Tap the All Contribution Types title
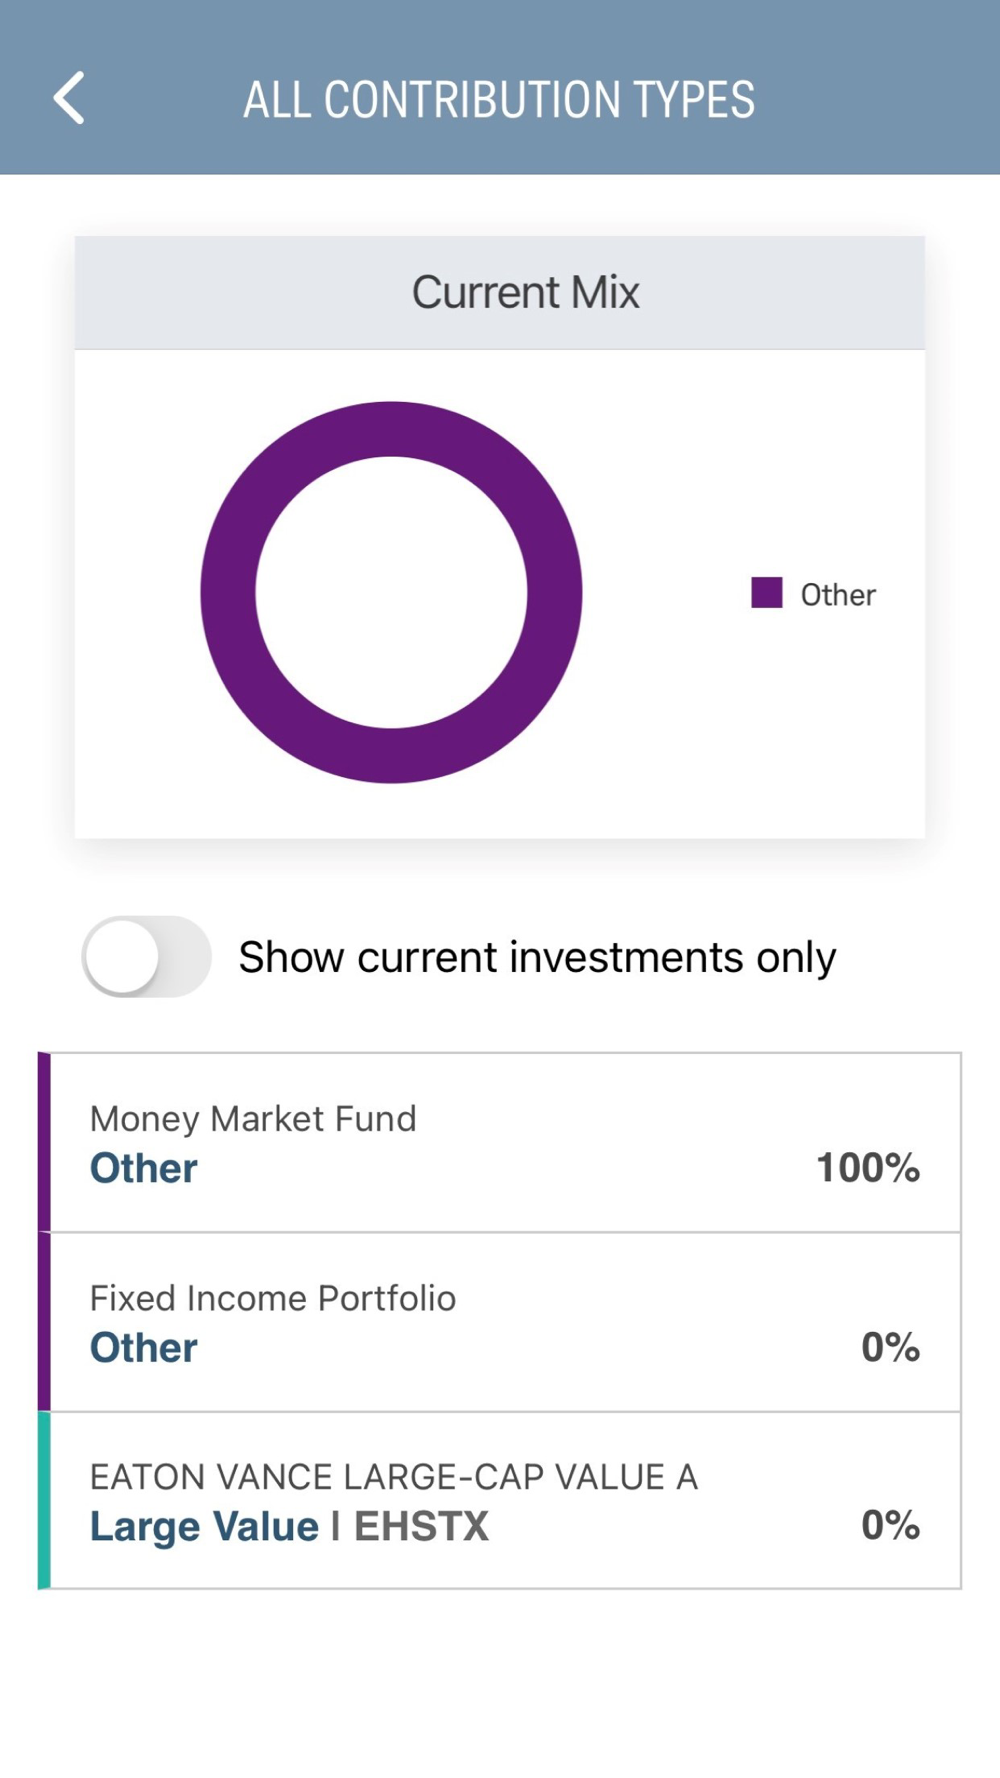 point(499,100)
